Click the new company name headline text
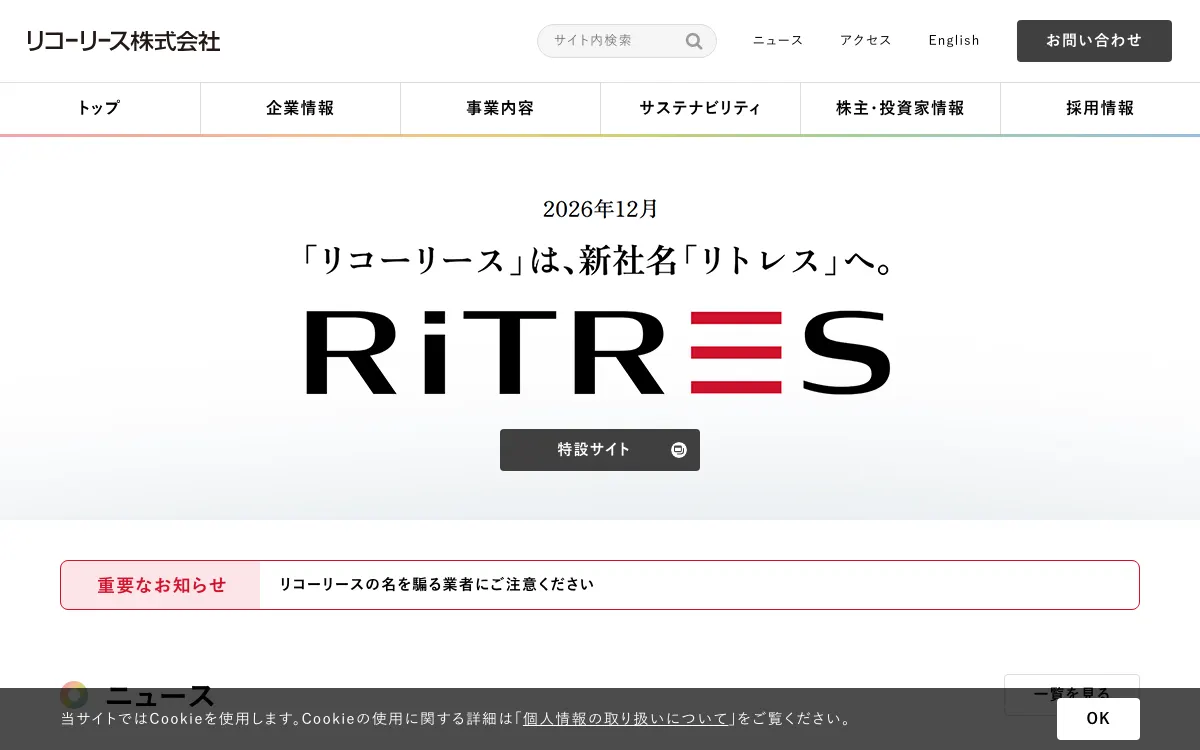 point(598,261)
